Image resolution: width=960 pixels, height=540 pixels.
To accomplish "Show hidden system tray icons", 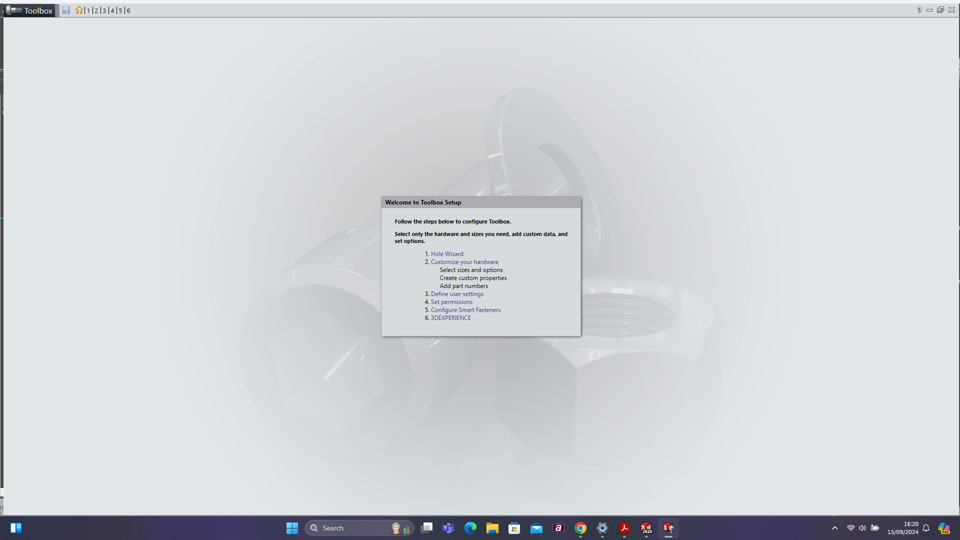I will pyautogui.click(x=834, y=528).
